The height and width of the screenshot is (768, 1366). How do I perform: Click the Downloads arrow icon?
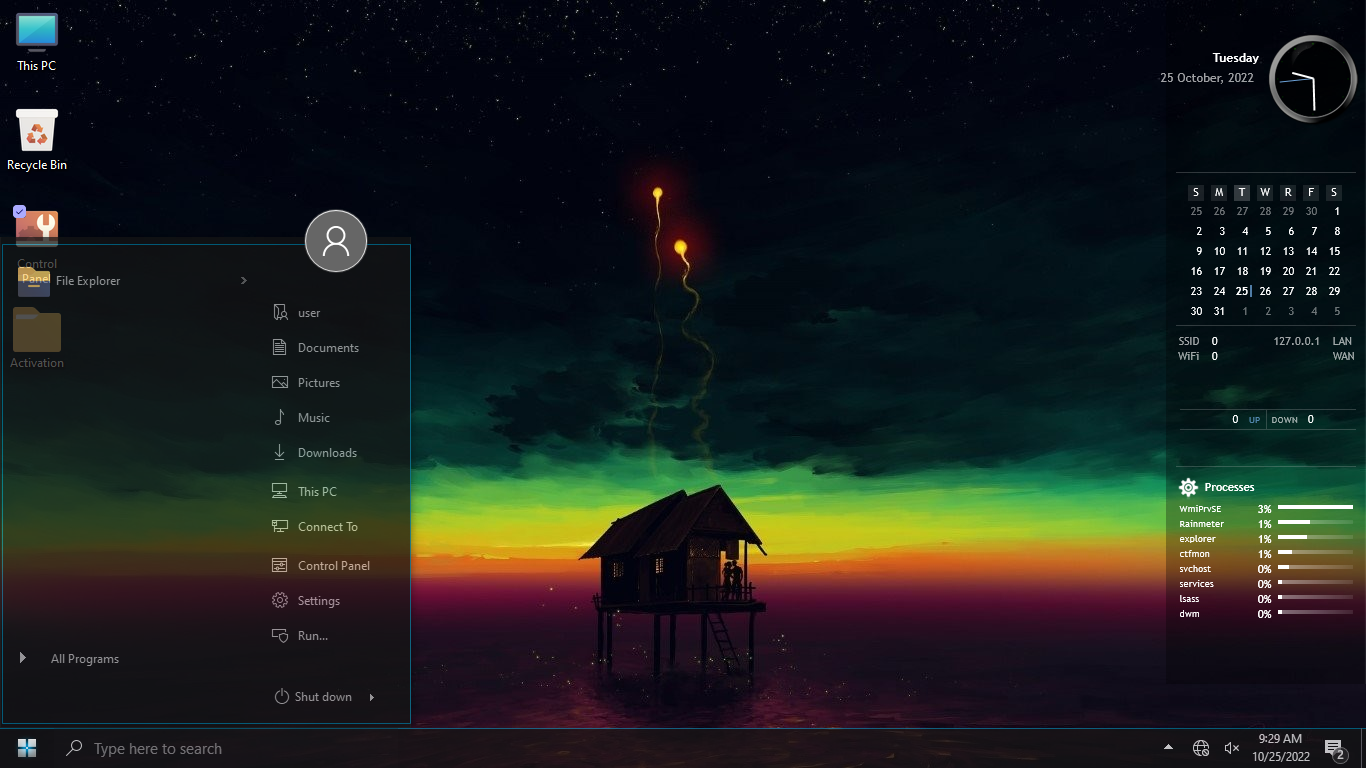coord(280,453)
